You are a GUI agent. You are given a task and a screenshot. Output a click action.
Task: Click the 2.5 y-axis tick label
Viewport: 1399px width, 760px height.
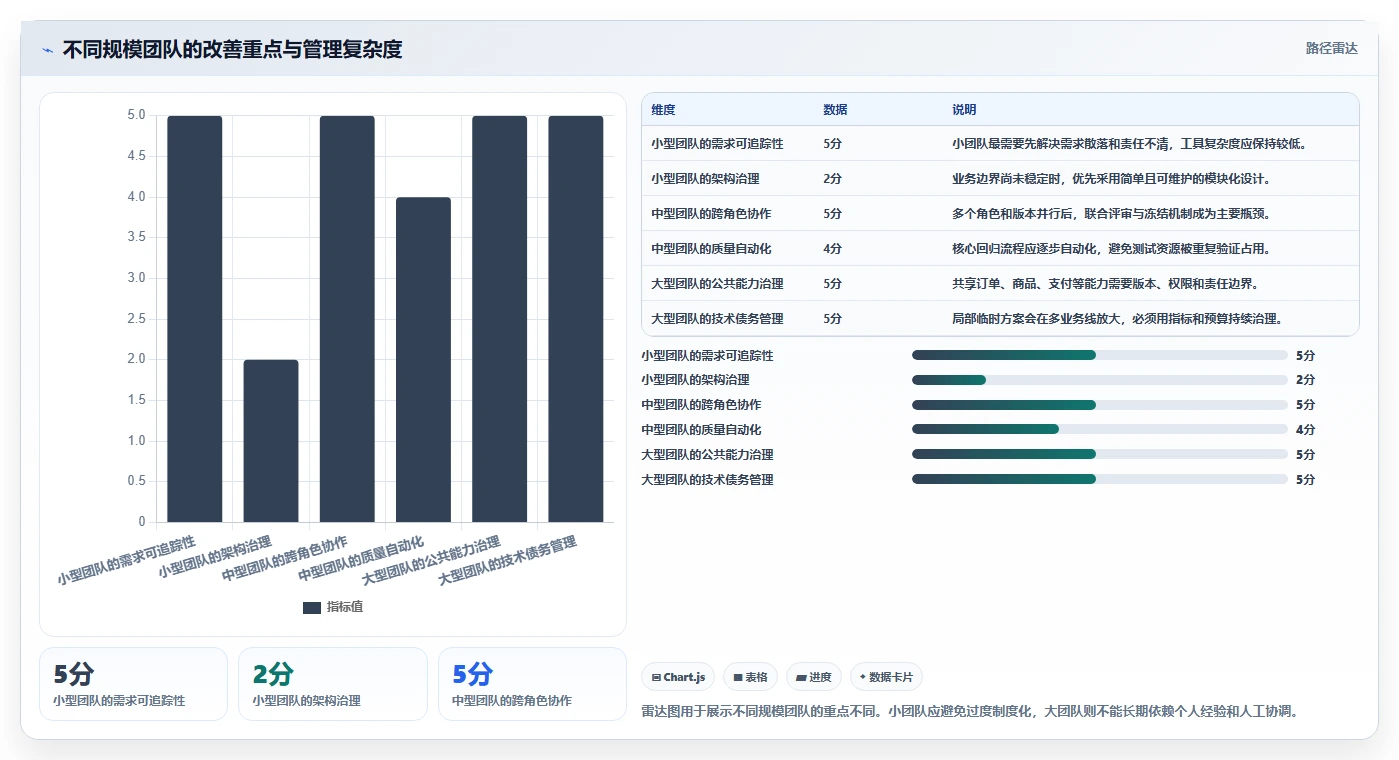136,319
